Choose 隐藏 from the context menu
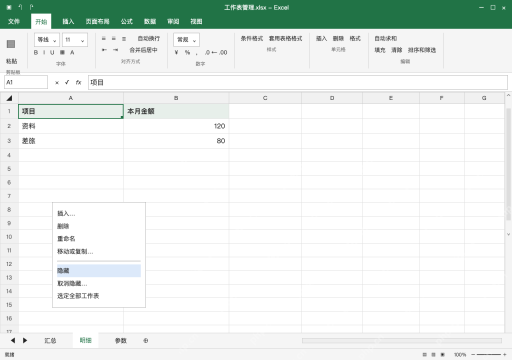This screenshot has height=360, width=512. coord(99,271)
